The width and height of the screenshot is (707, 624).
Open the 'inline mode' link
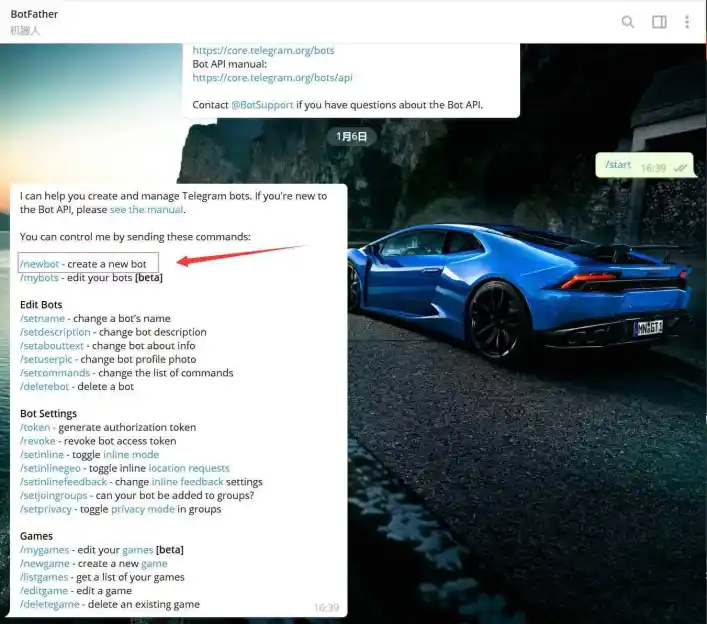pyautogui.click(x=130, y=455)
